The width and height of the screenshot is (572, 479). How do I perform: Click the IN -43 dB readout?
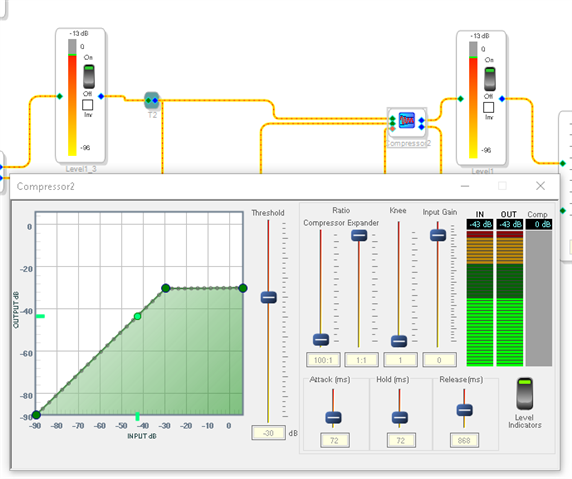[x=480, y=224]
